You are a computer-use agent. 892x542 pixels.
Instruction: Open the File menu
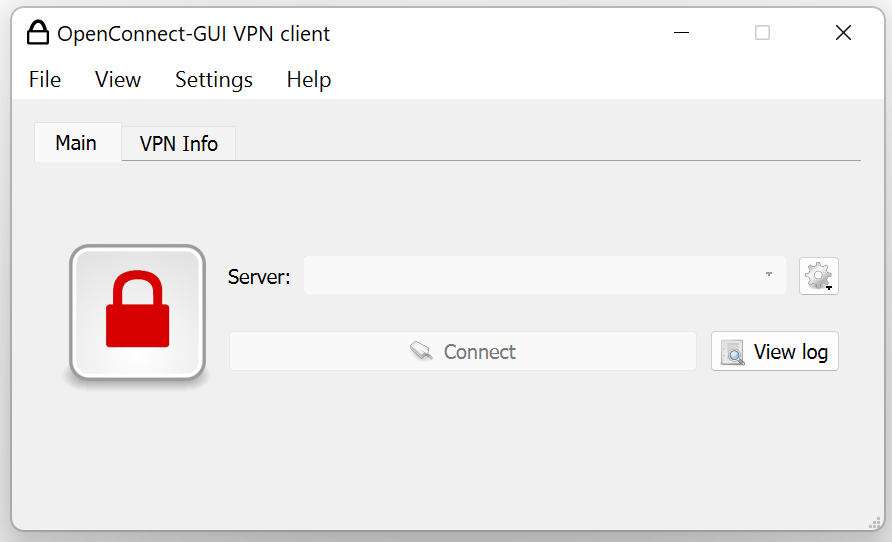coord(45,80)
